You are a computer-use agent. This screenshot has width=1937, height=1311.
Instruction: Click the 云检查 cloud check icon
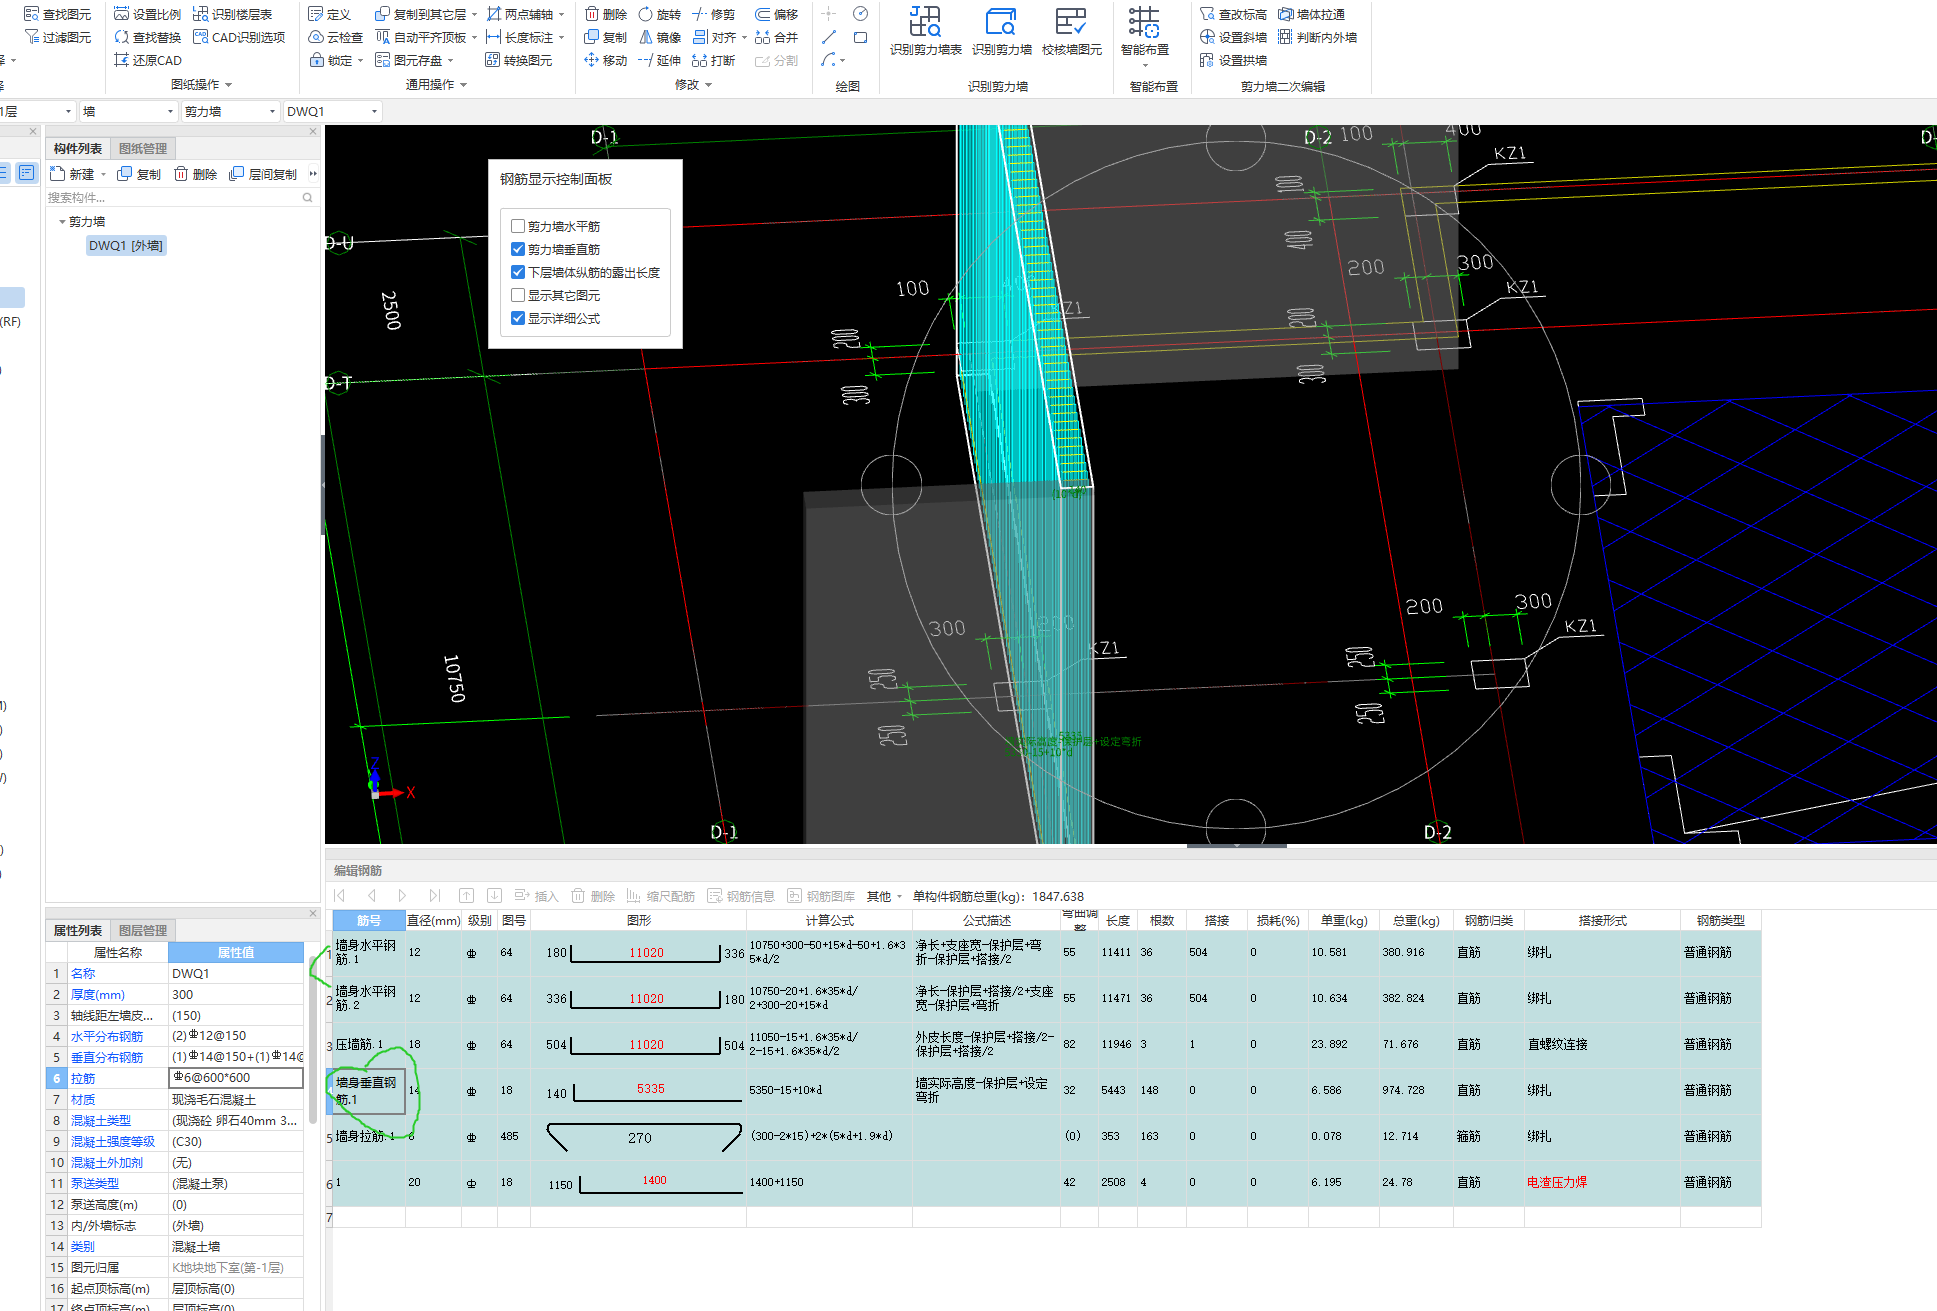point(335,37)
